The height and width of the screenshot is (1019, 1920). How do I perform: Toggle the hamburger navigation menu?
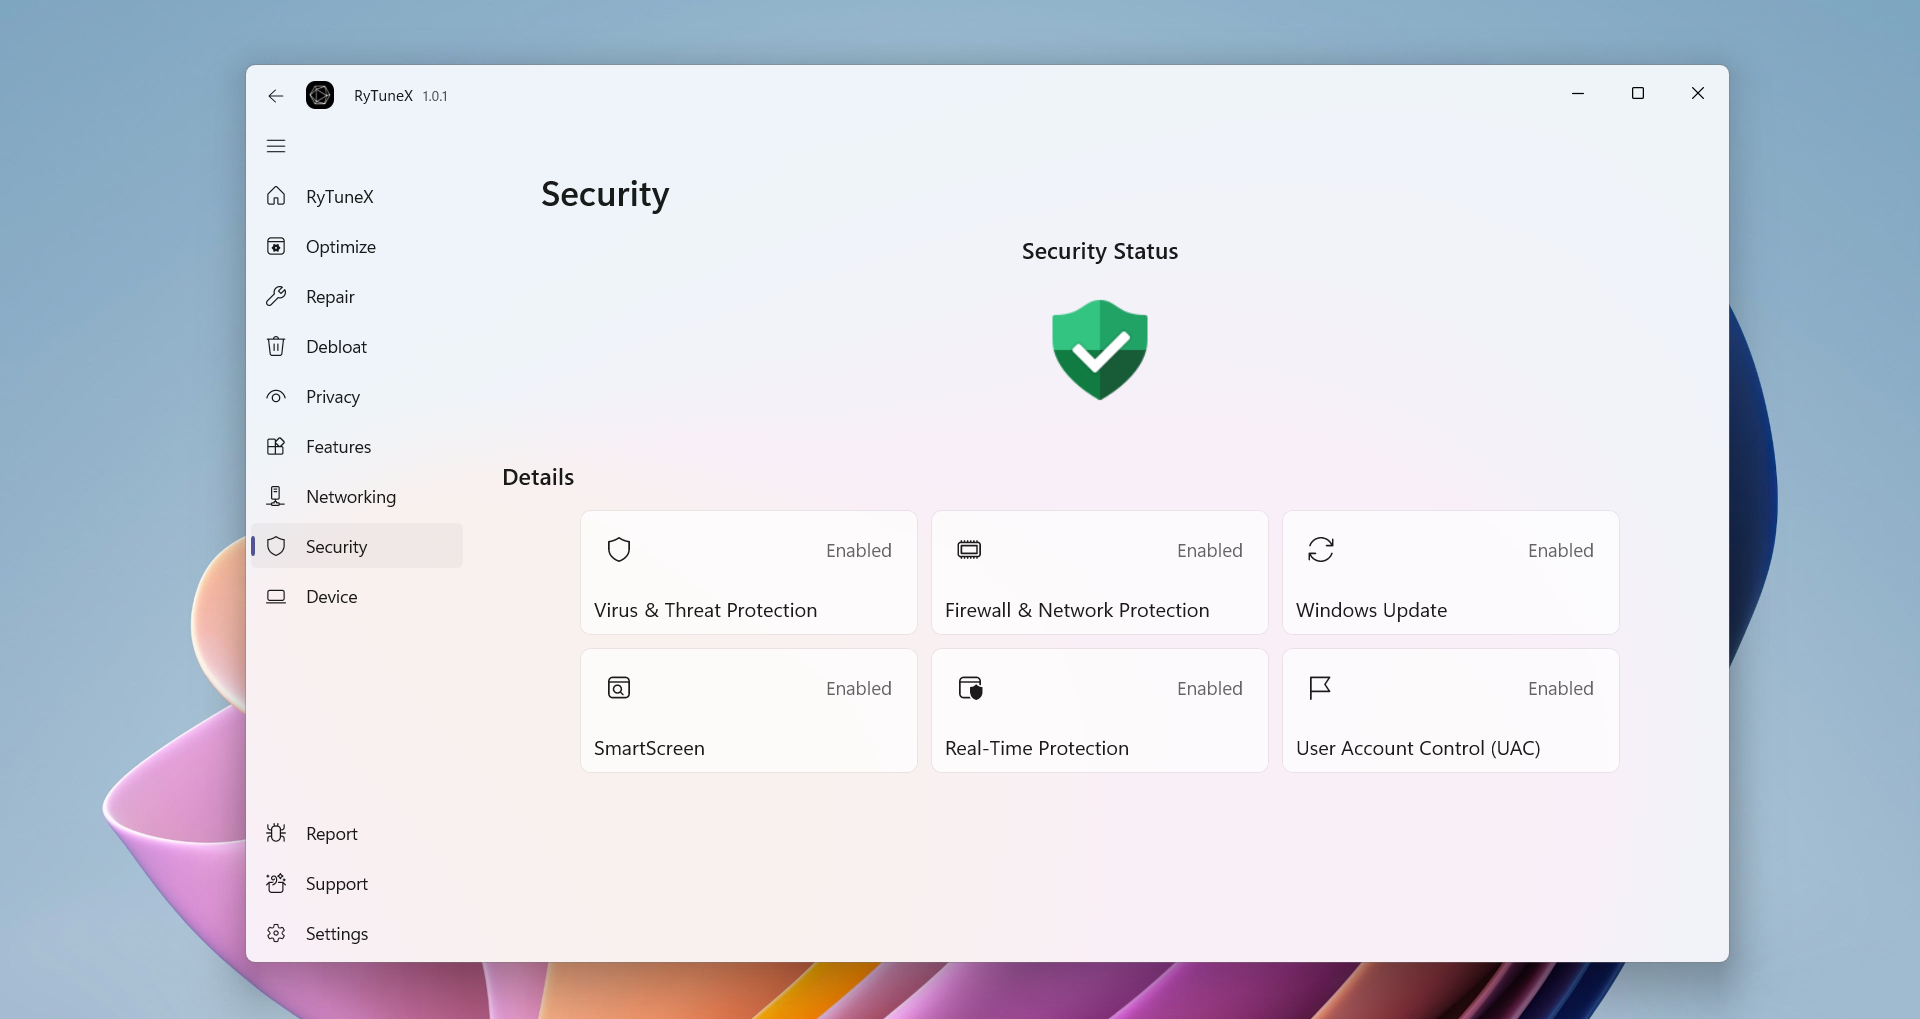click(x=276, y=146)
